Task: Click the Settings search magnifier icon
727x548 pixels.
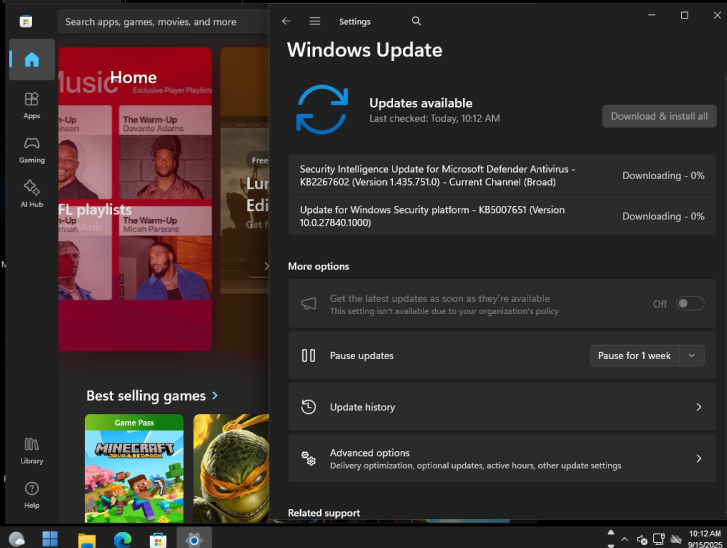Action: (416, 21)
